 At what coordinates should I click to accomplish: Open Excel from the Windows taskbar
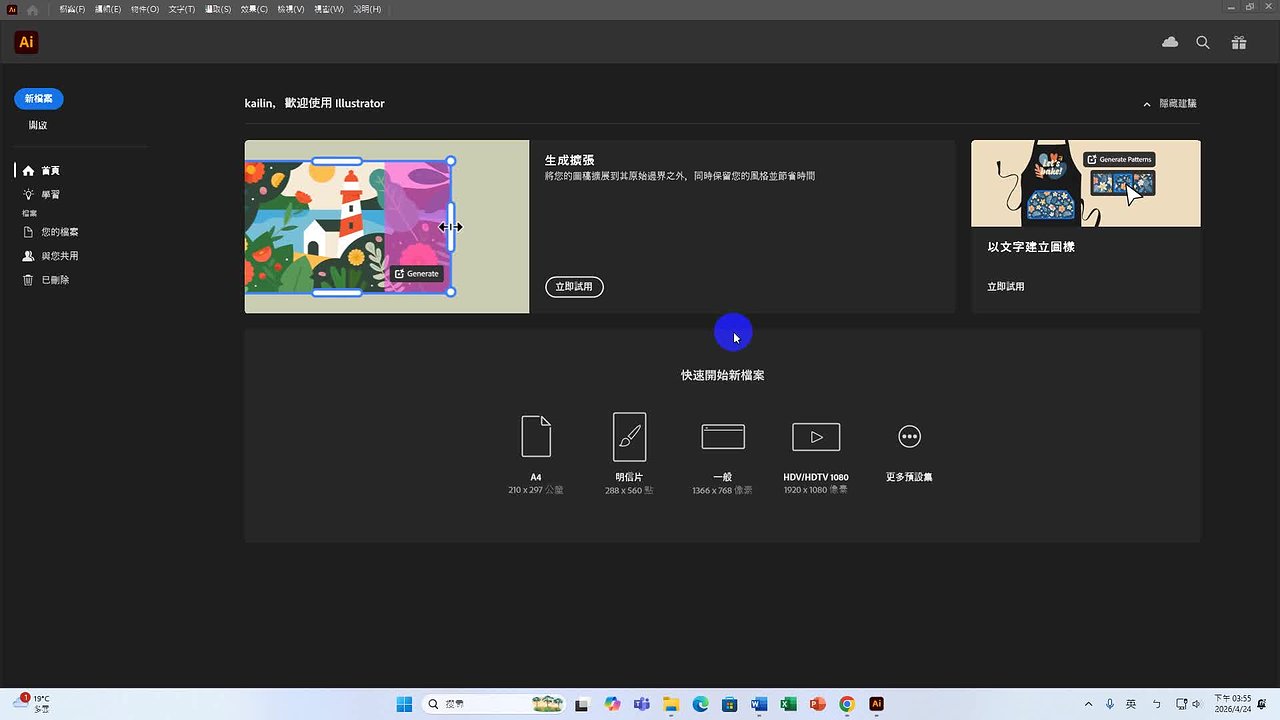click(788, 704)
